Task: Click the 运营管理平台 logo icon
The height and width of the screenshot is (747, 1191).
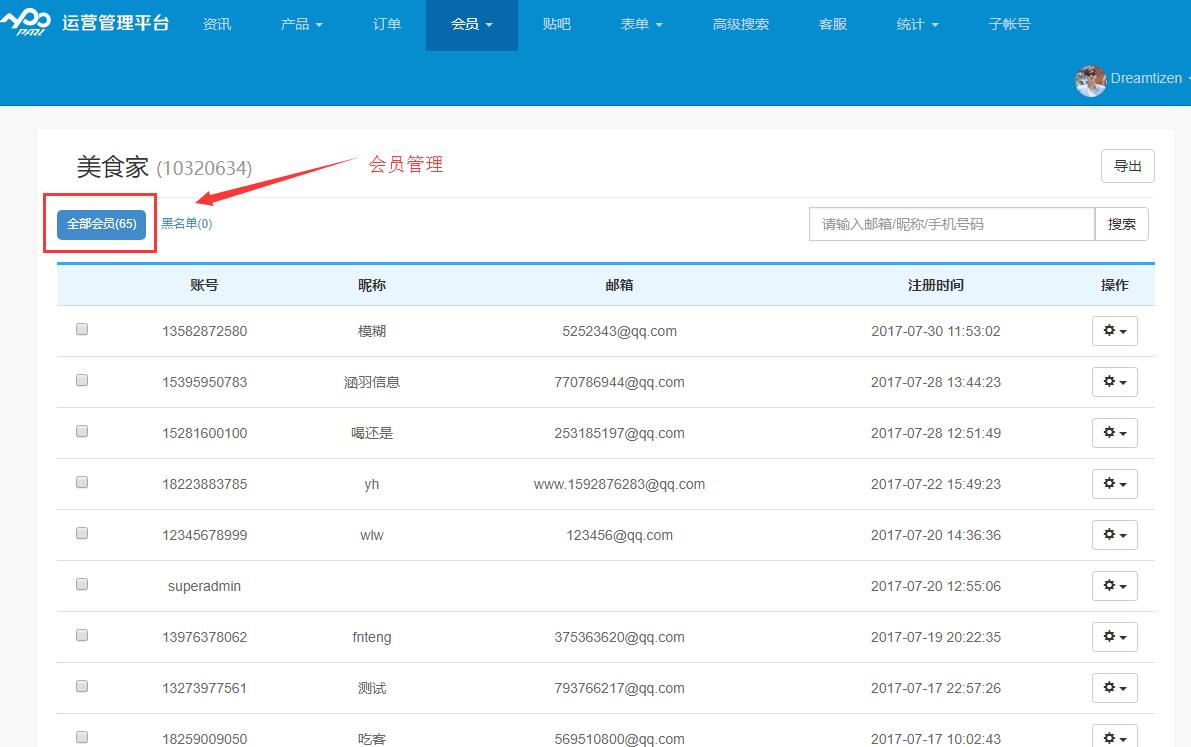Action: [x=29, y=21]
